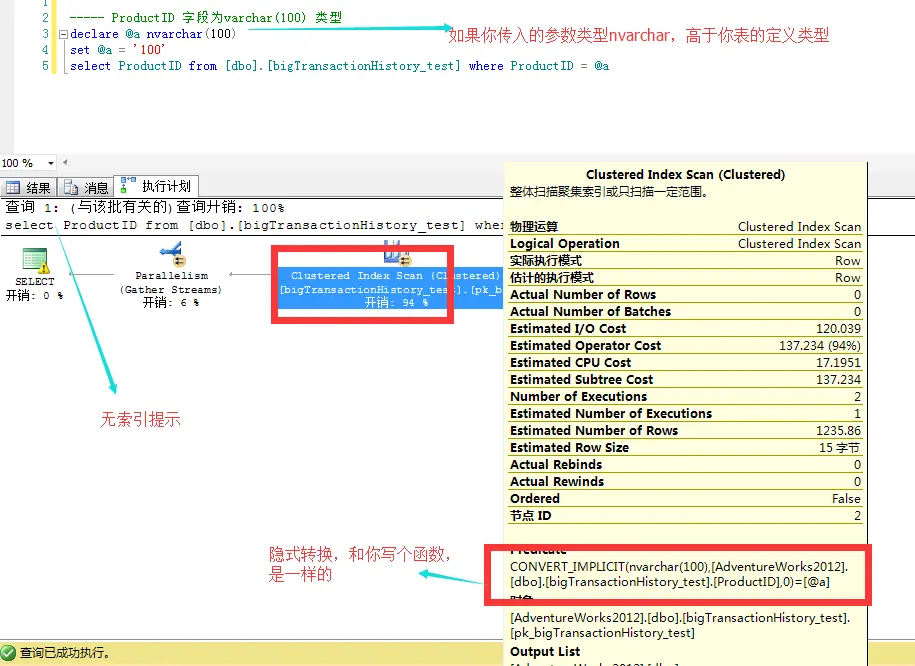Viewport: 915px width, 666px height.
Task: Click tooltip title 'Clustered Index Scan (Clustered)'
Action: (x=685, y=174)
